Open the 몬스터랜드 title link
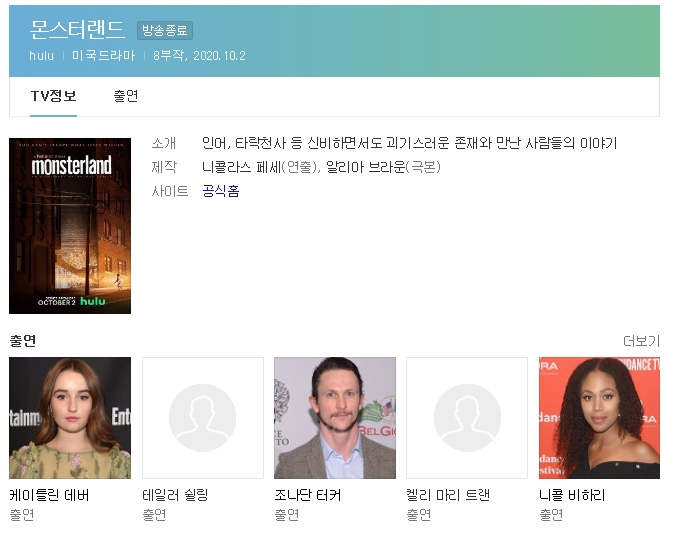Screen dimensions: 682x538 pos(78,29)
